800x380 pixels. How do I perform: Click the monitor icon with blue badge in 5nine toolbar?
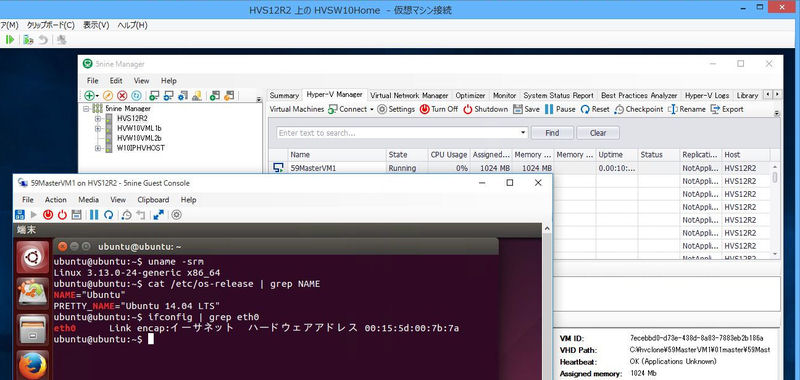pyautogui.click(x=168, y=95)
